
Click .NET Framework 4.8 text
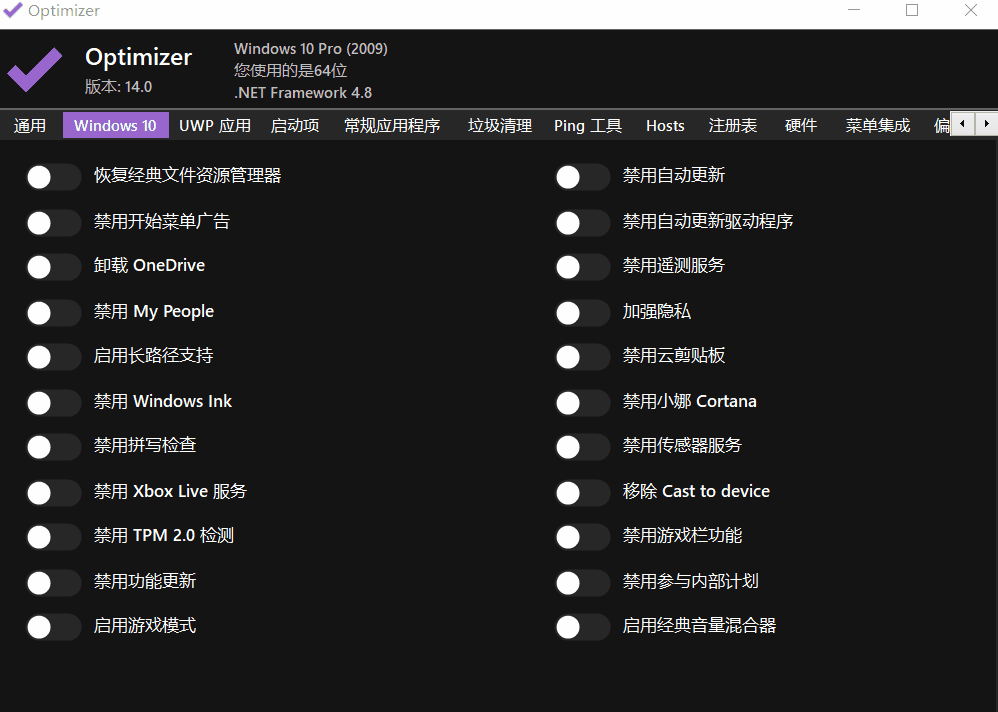pyautogui.click(x=303, y=93)
